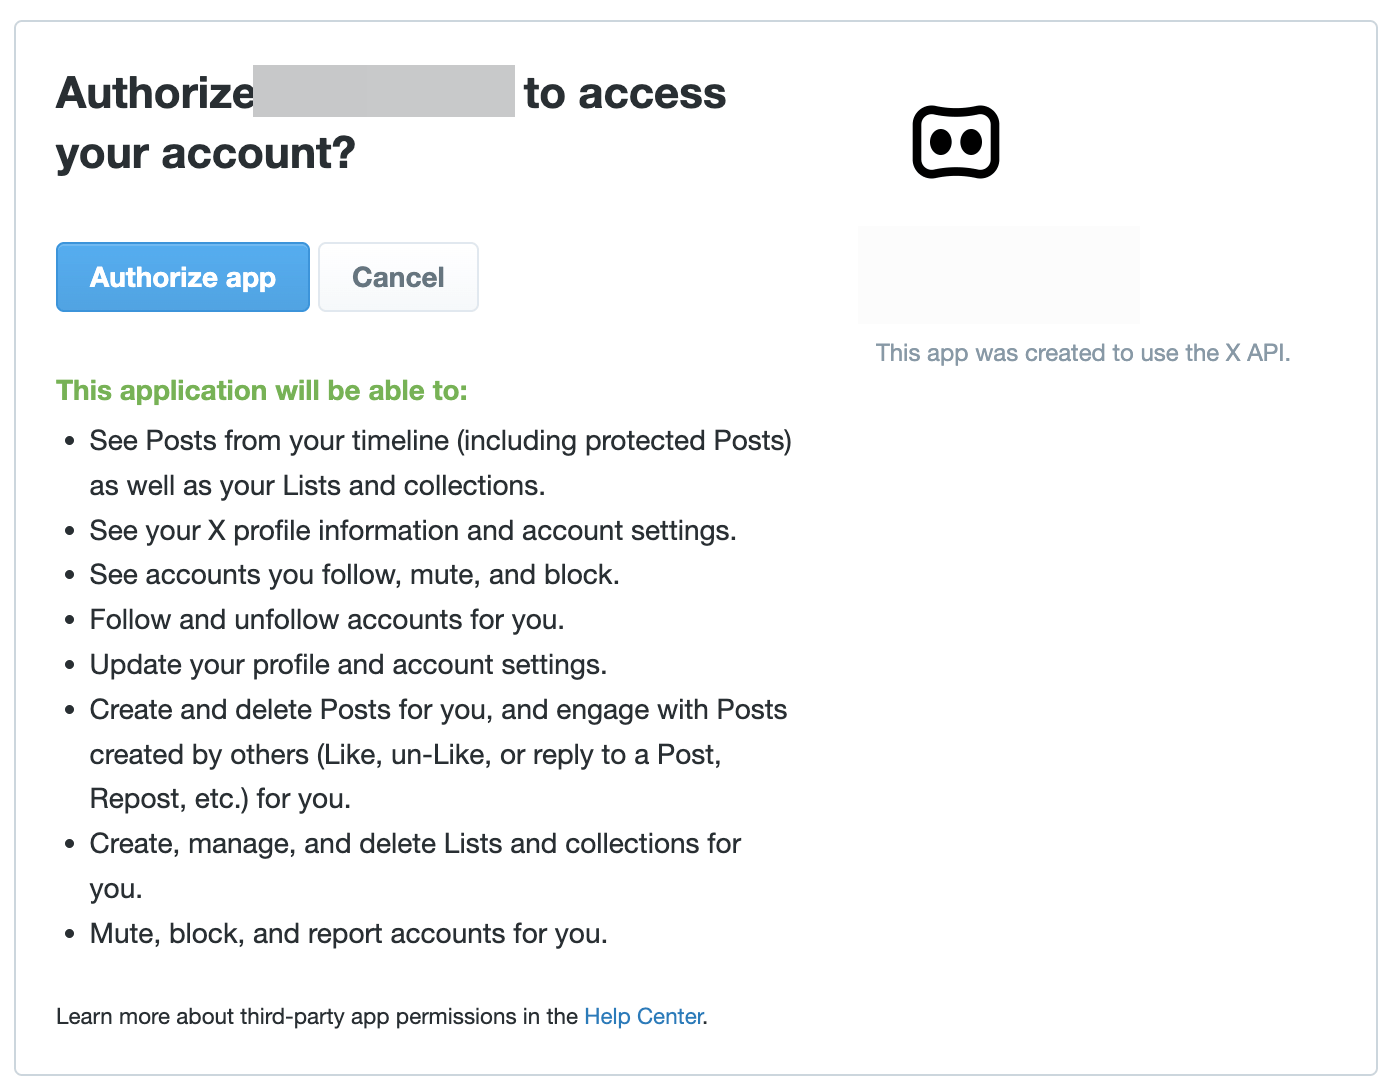Select the 'See accounts you follow, mute, and block' line
Viewport: 1394px width, 1090px height.
[354, 574]
